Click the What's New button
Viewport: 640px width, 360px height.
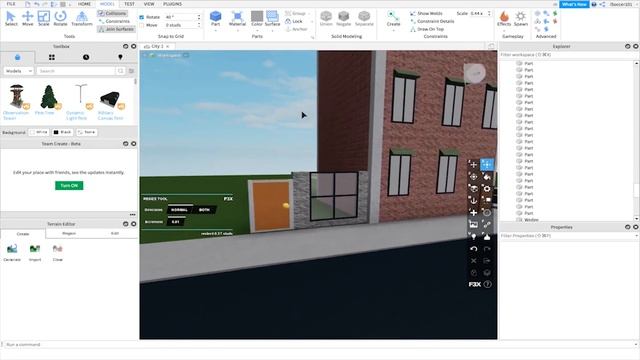tap(574, 4)
